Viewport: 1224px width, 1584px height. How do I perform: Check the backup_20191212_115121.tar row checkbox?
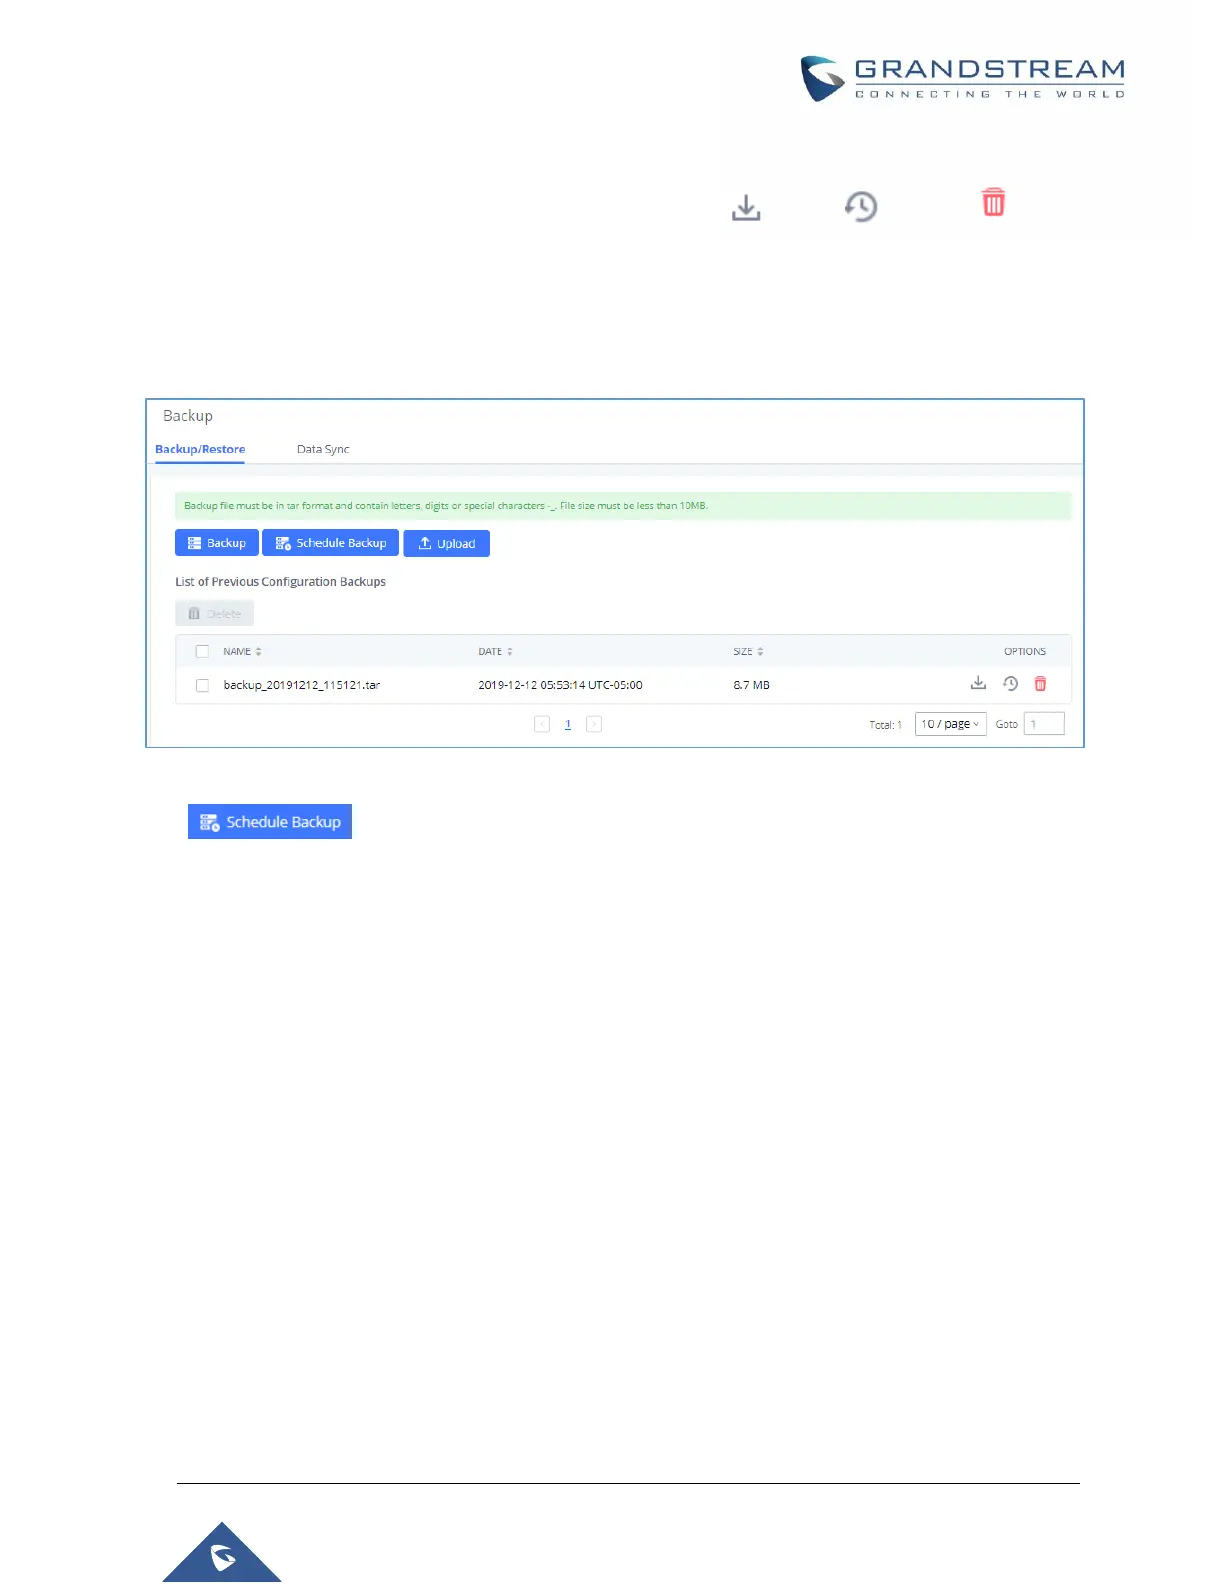(x=202, y=686)
